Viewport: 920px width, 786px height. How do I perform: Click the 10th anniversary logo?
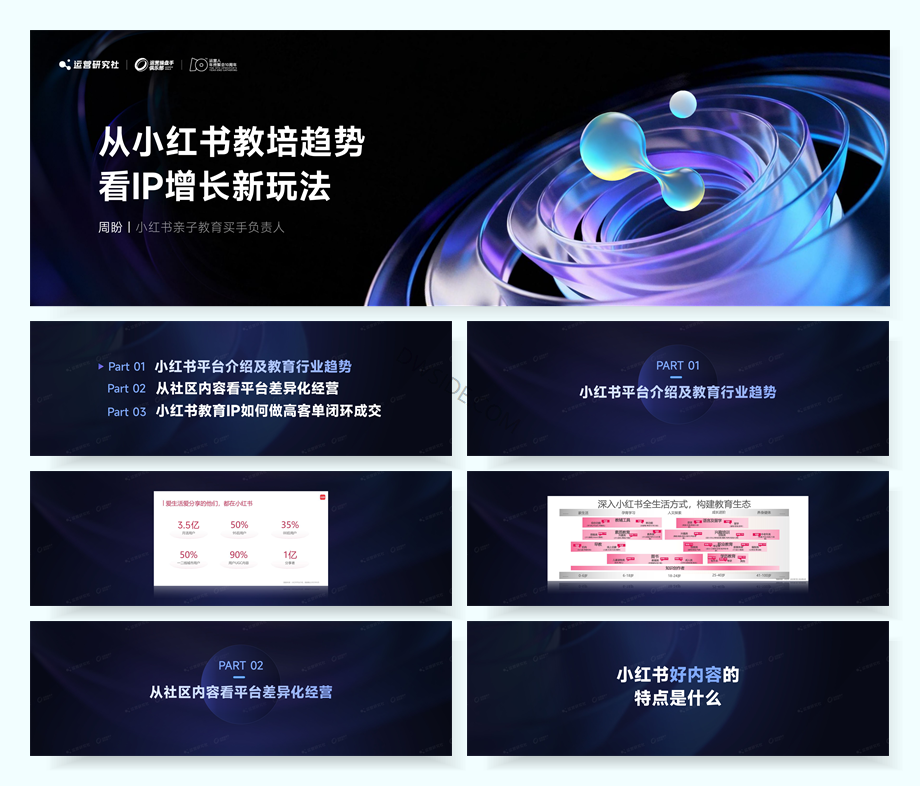click(213, 65)
